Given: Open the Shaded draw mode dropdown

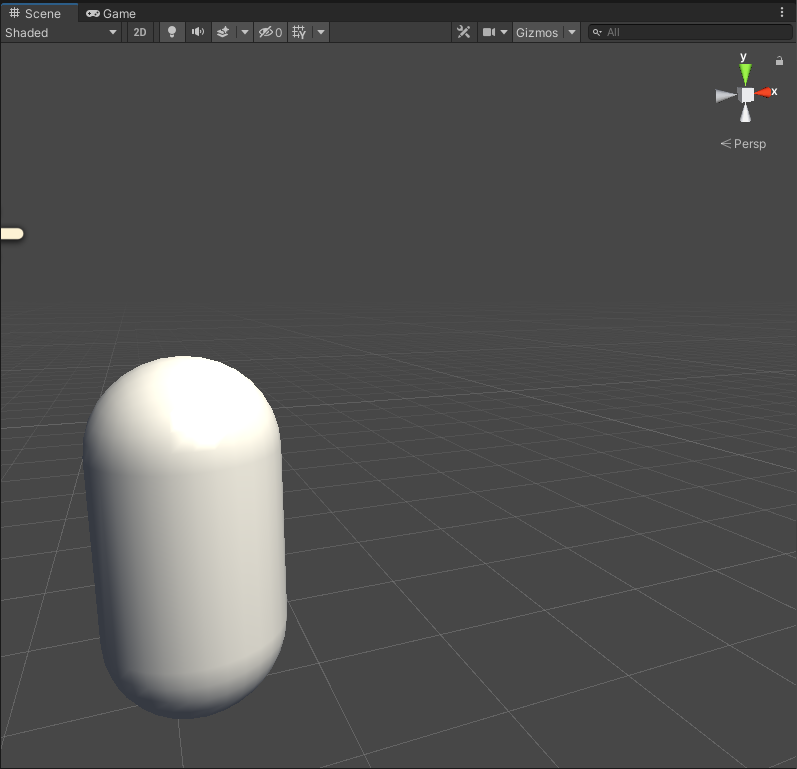Looking at the screenshot, I should click(x=60, y=33).
